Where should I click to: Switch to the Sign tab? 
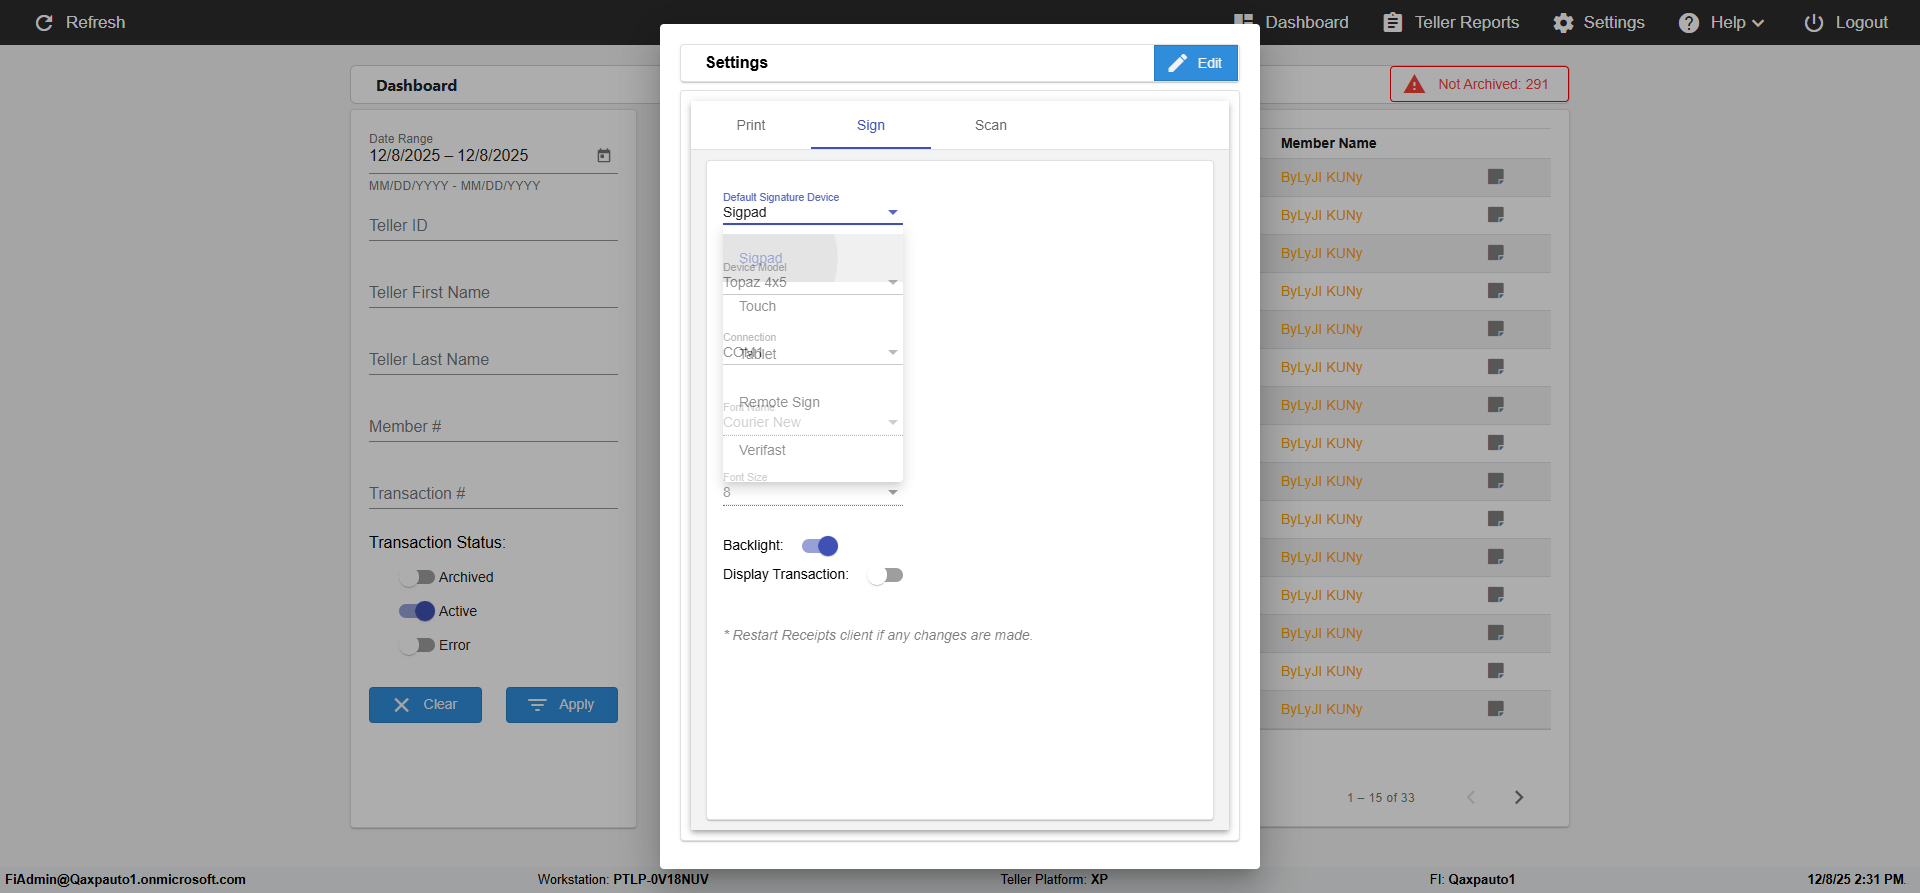coord(871,125)
